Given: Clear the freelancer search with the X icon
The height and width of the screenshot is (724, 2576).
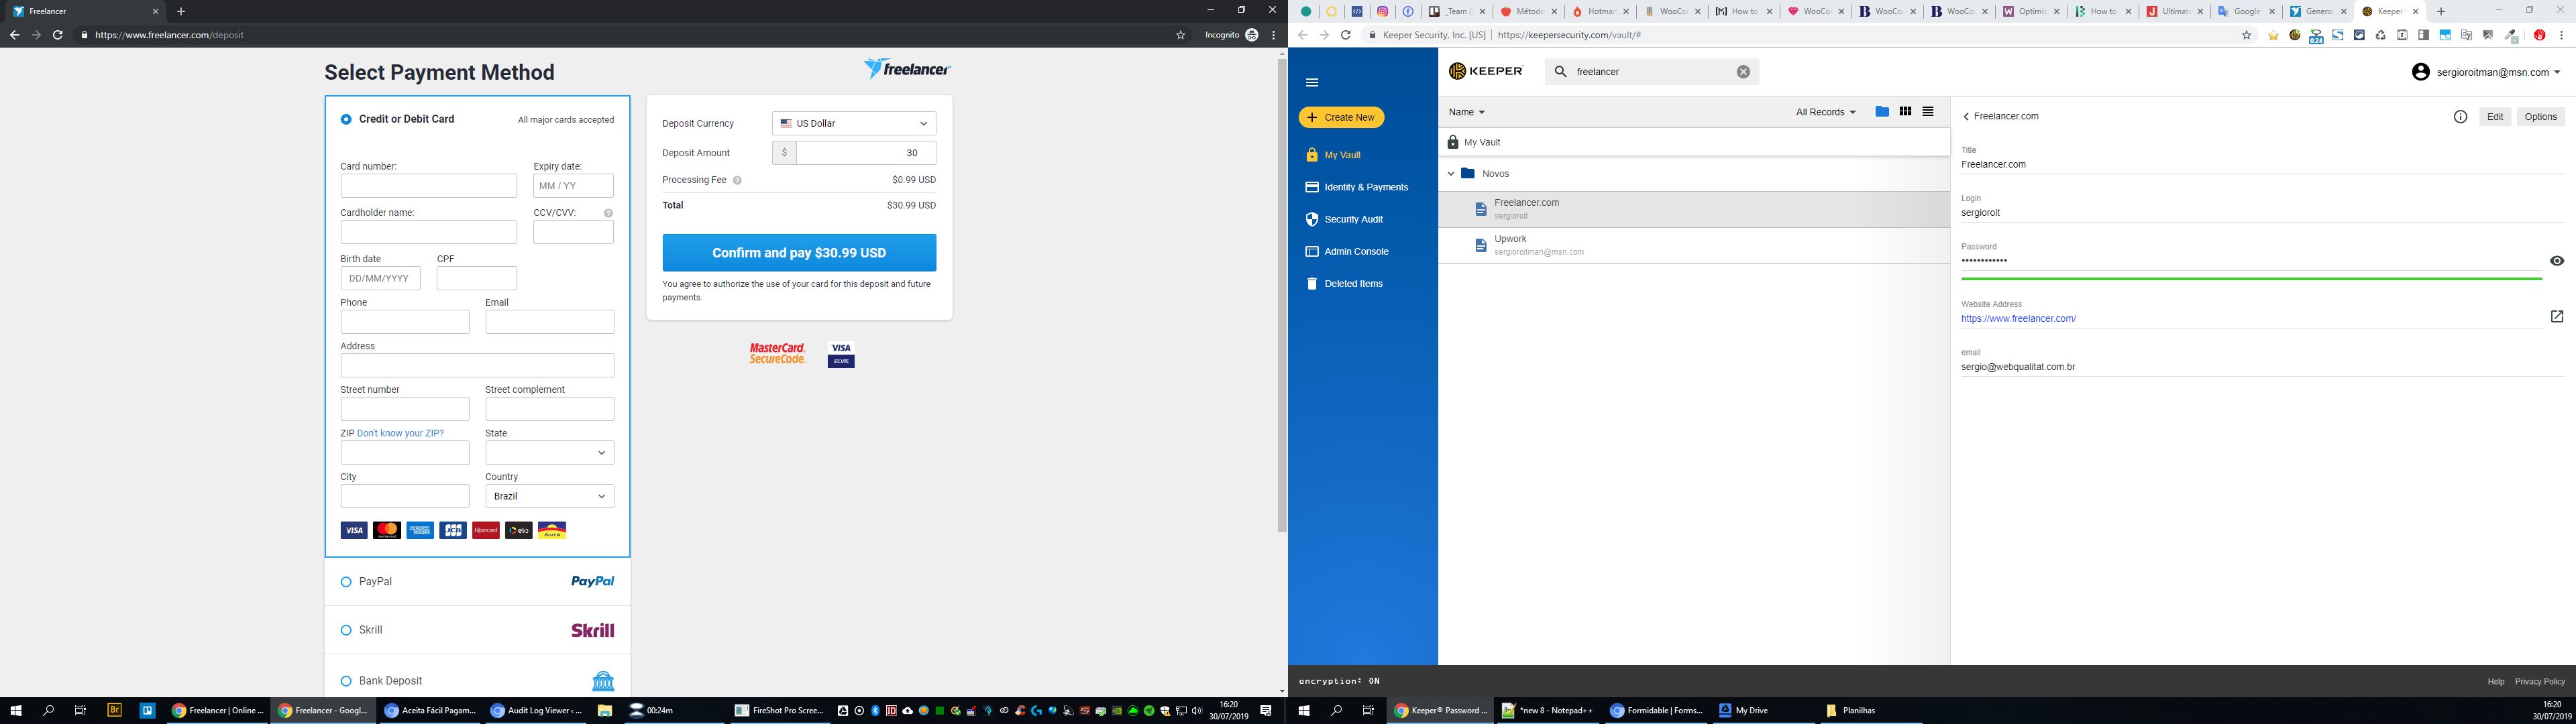Looking at the screenshot, I should 1743,72.
